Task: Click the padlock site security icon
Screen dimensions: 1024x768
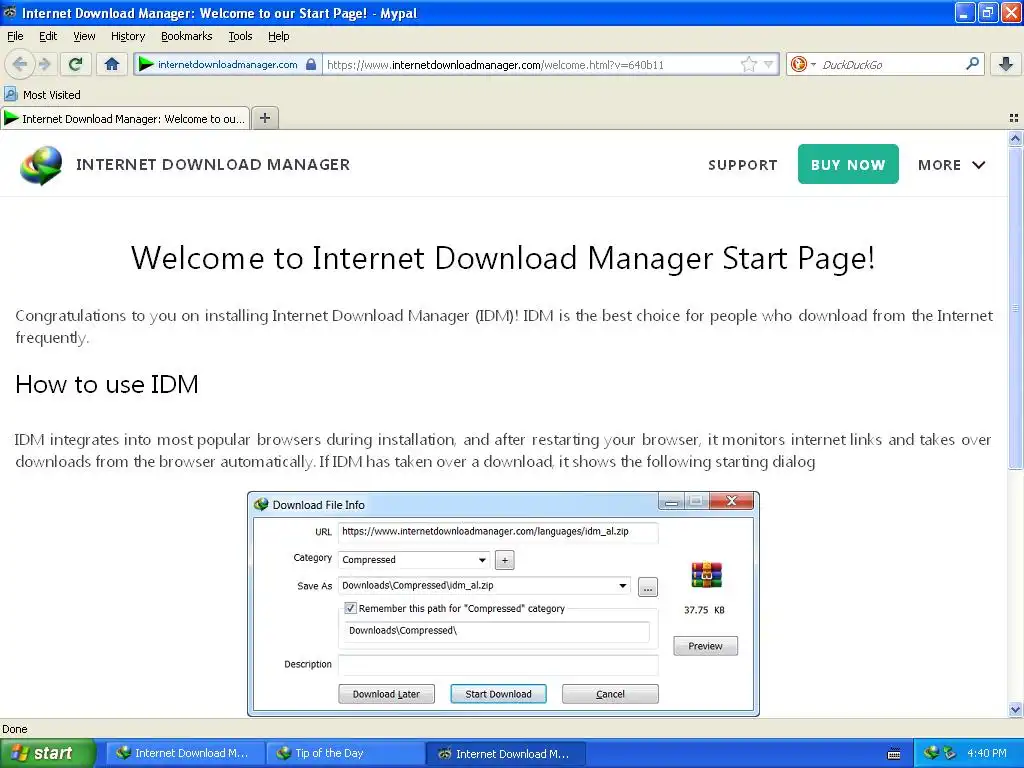Action: pyautogui.click(x=311, y=64)
